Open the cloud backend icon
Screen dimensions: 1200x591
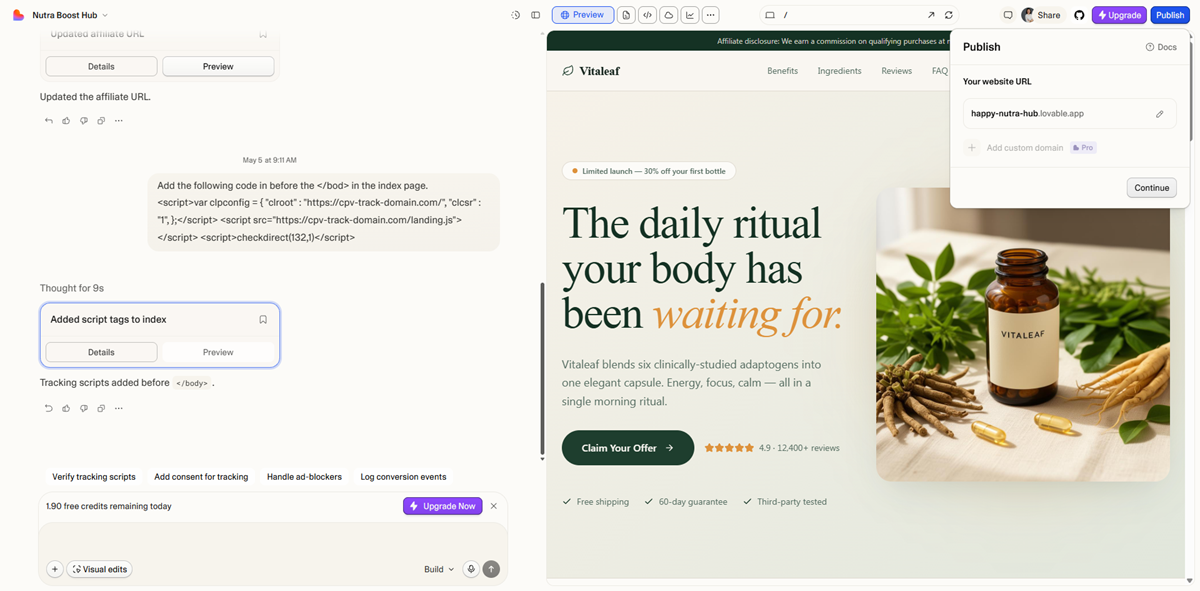click(x=668, y=15)
